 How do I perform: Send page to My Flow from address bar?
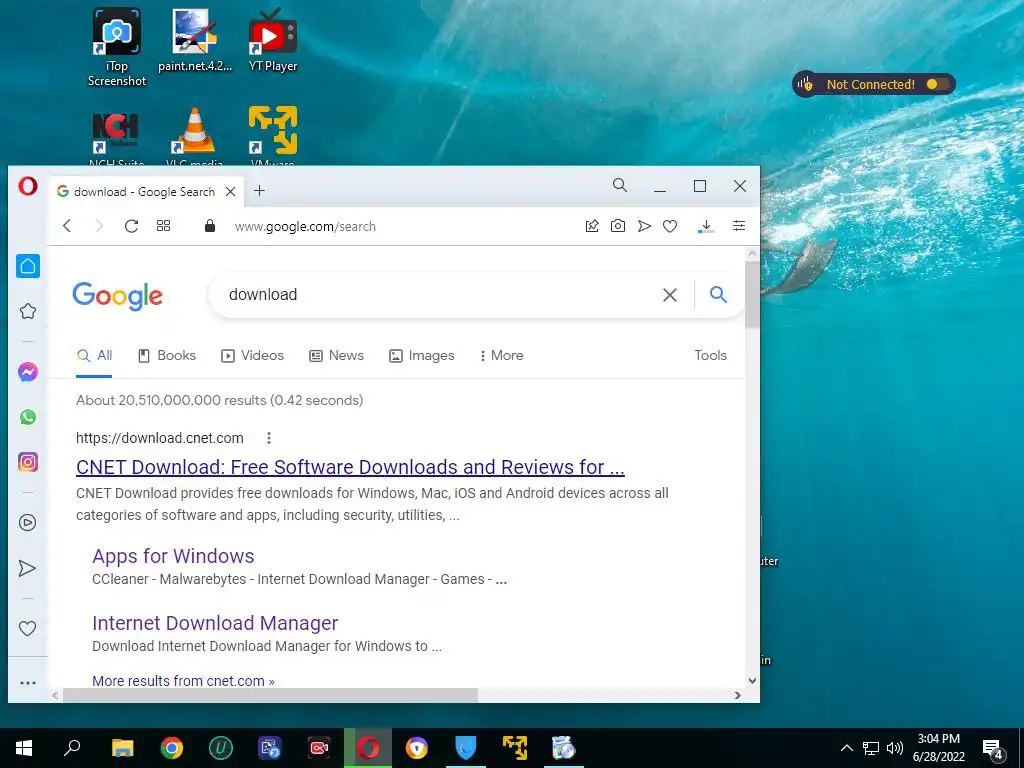(x=645, y=226)
